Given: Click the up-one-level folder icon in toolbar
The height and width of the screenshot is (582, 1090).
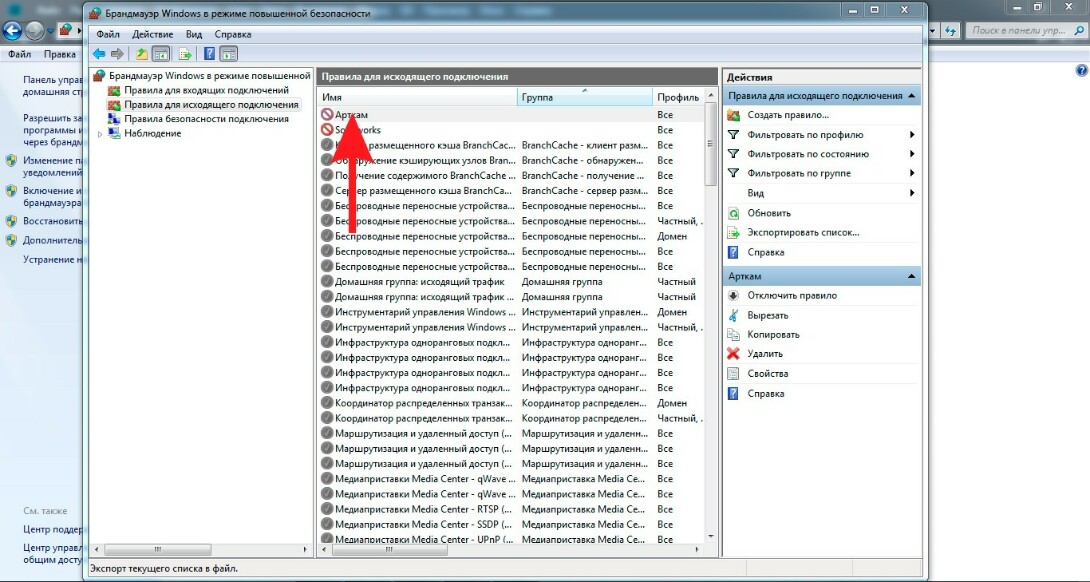Looking at the screenshot, I should pos(142,54).
